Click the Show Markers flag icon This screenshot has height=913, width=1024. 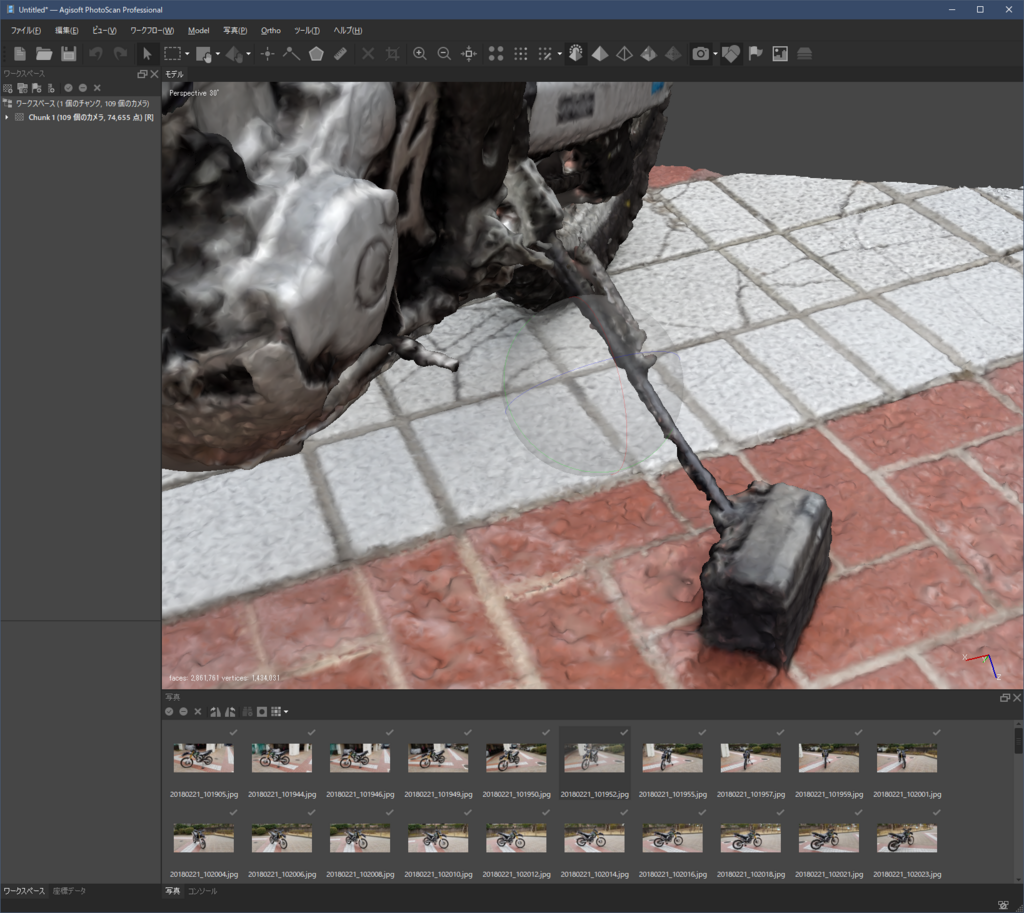point(756,54)
